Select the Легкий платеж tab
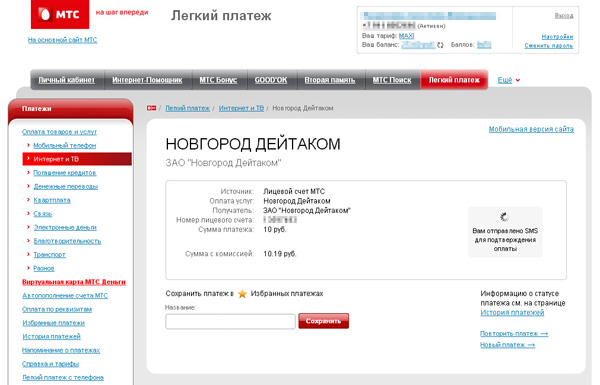The width and height of the screenshot is (600, 385). click(x=454, y=80)
